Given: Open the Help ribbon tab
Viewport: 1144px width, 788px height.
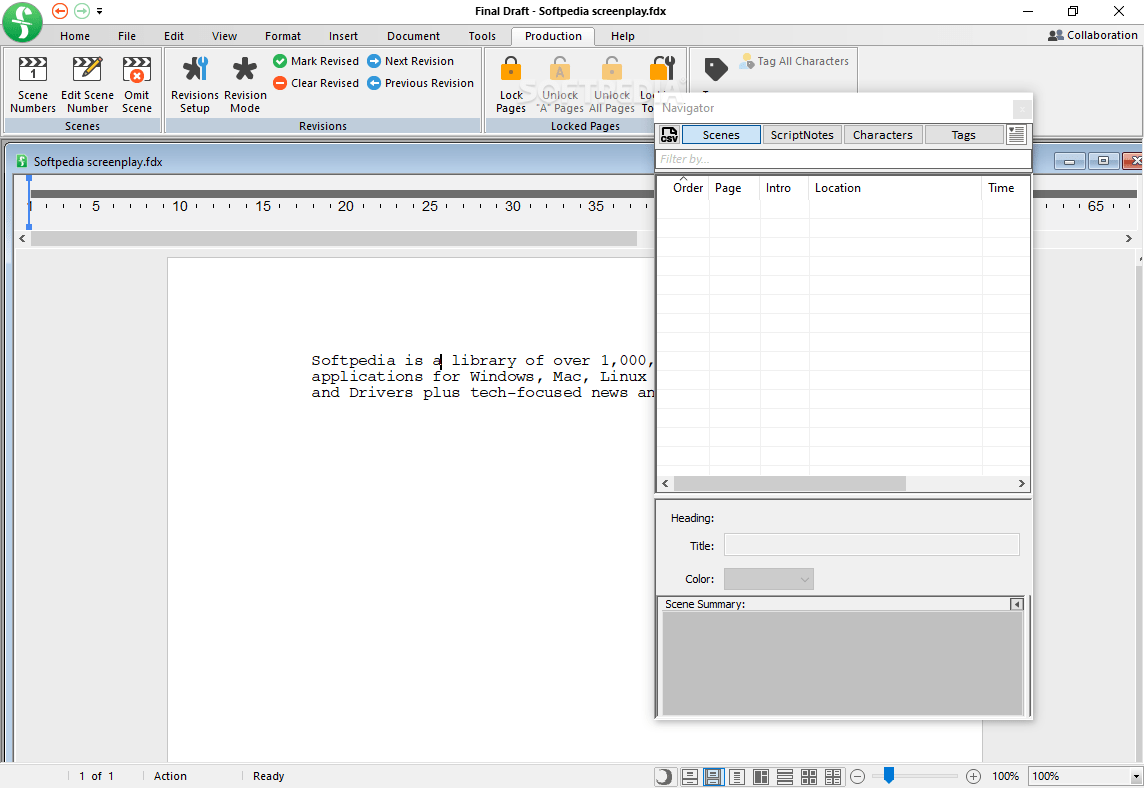Looking at the screenshot, I should tap(622, 36).
